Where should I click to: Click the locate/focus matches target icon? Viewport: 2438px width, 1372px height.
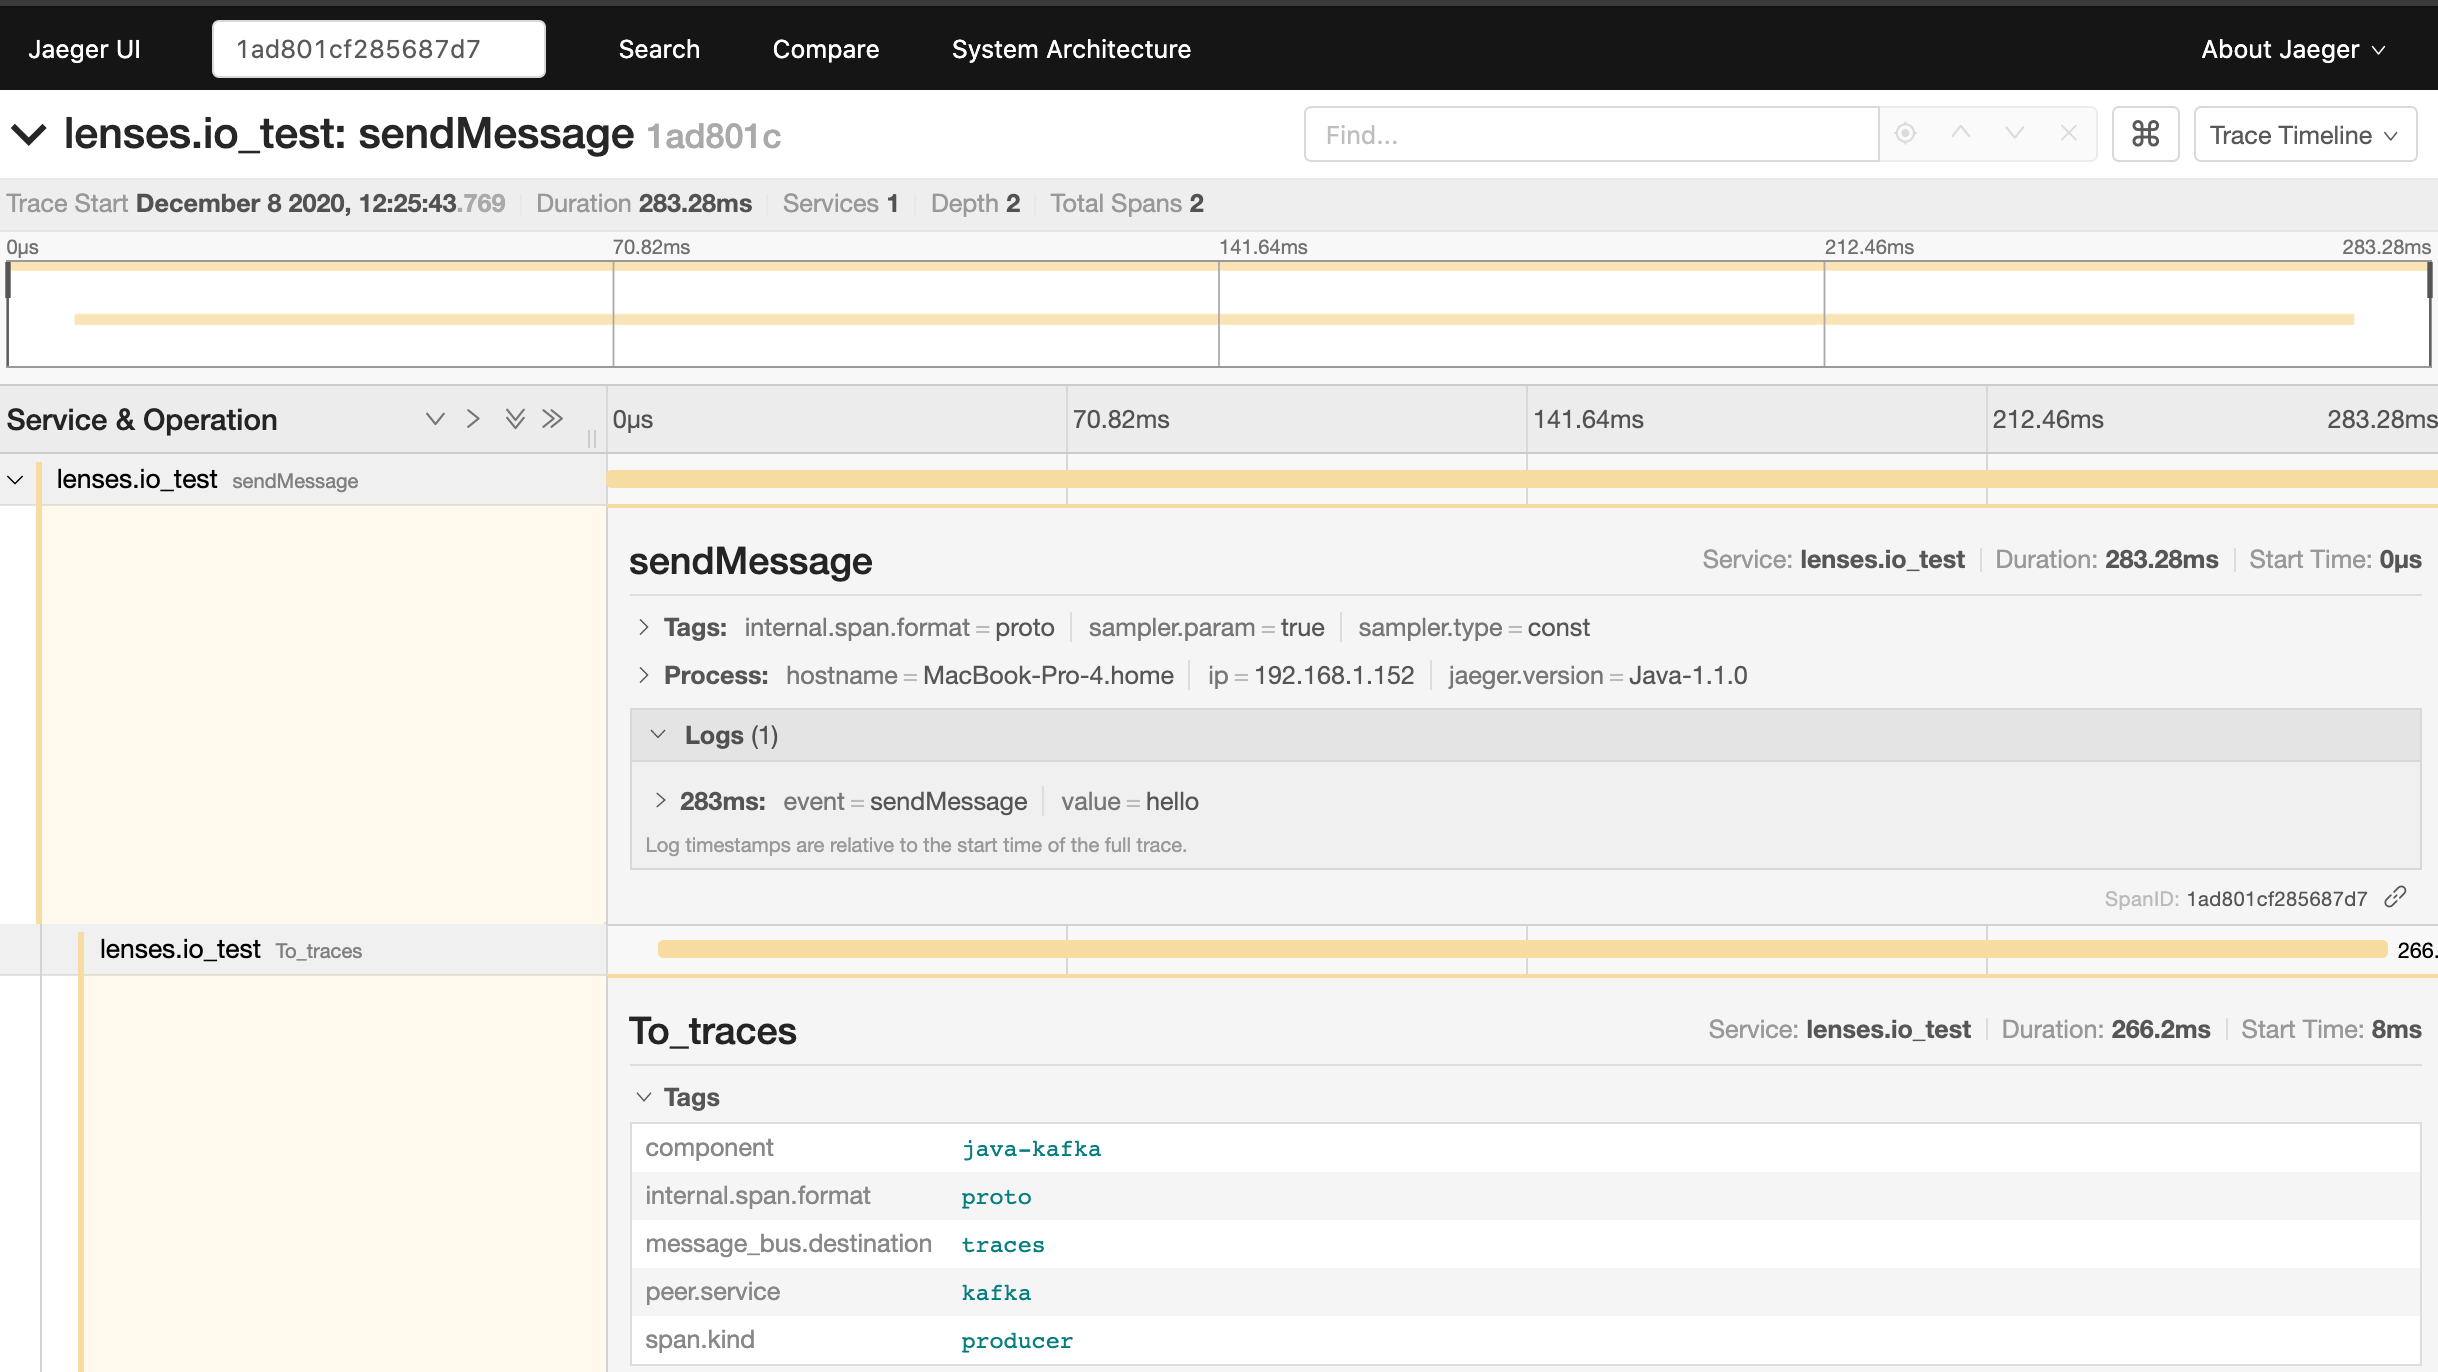click(x=1905, y=133)
